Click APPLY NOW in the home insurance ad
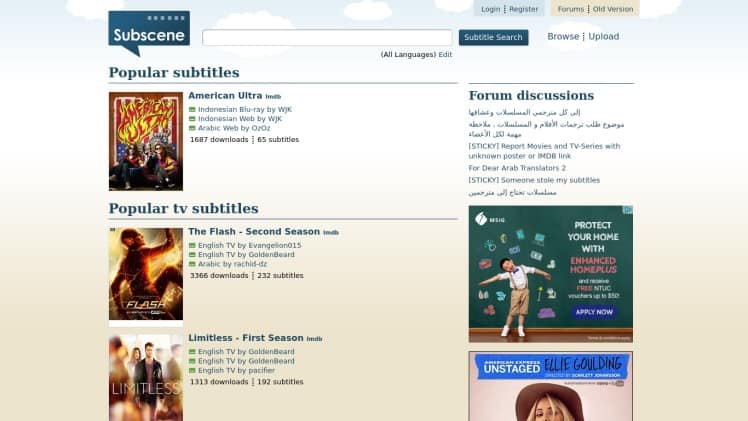This screenshot has height=421, width=748. [594, 312]
